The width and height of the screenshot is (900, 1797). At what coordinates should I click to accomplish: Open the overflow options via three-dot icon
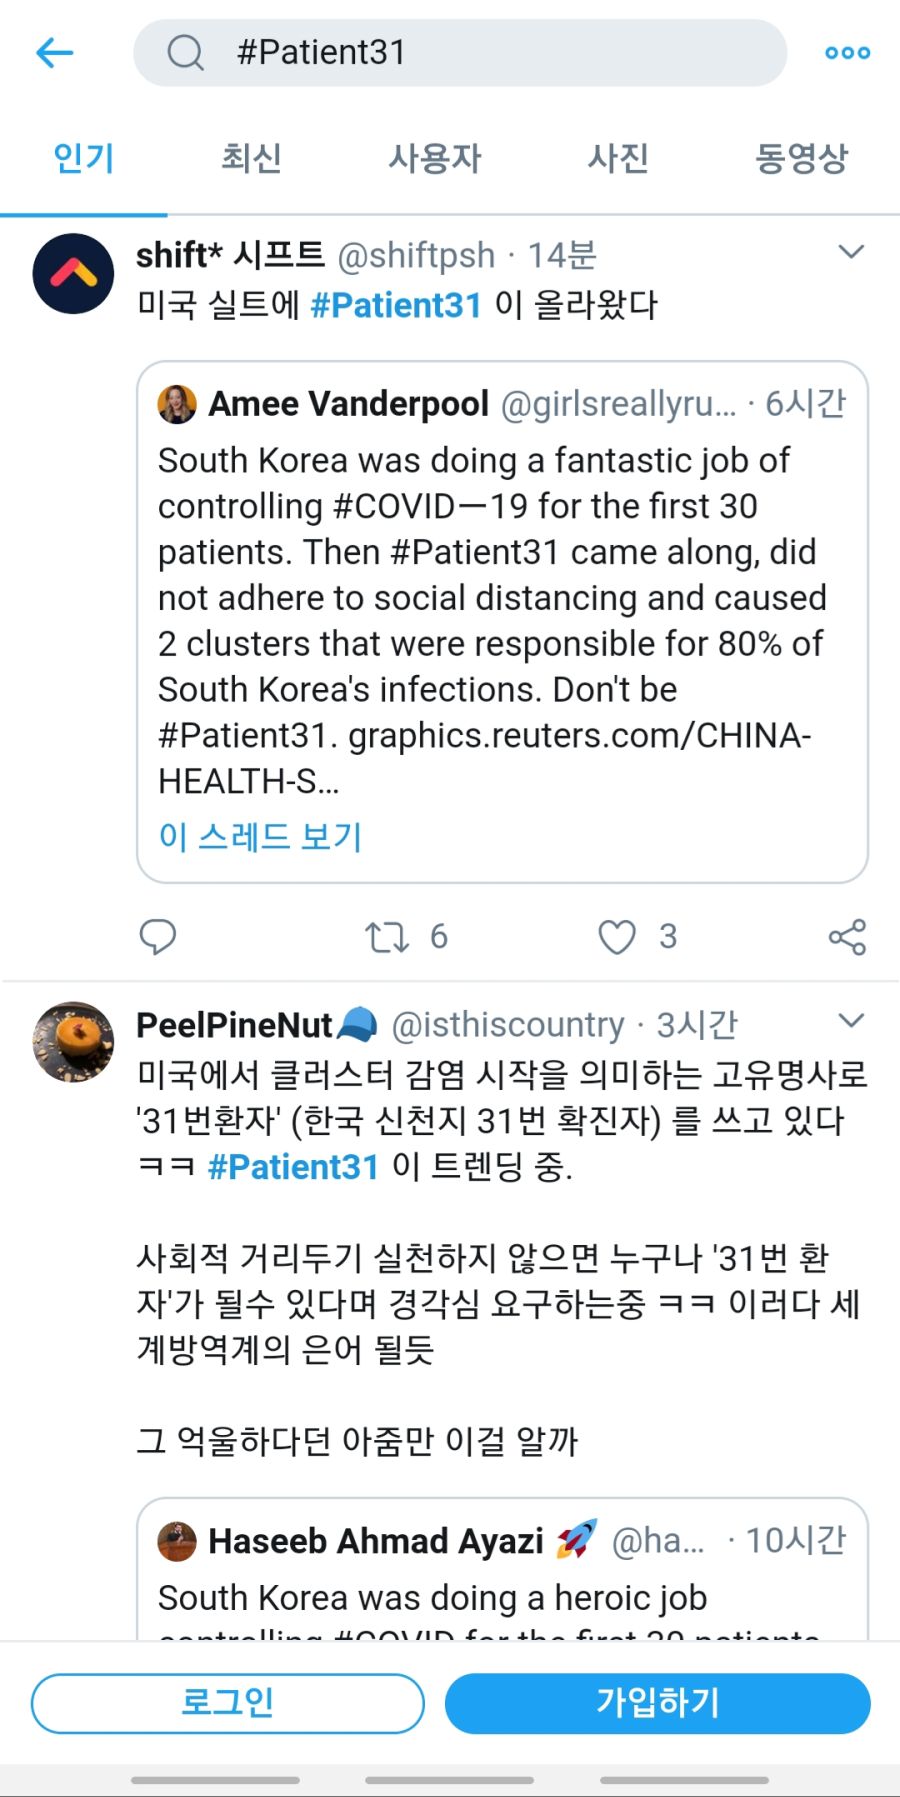pos(846,52)
